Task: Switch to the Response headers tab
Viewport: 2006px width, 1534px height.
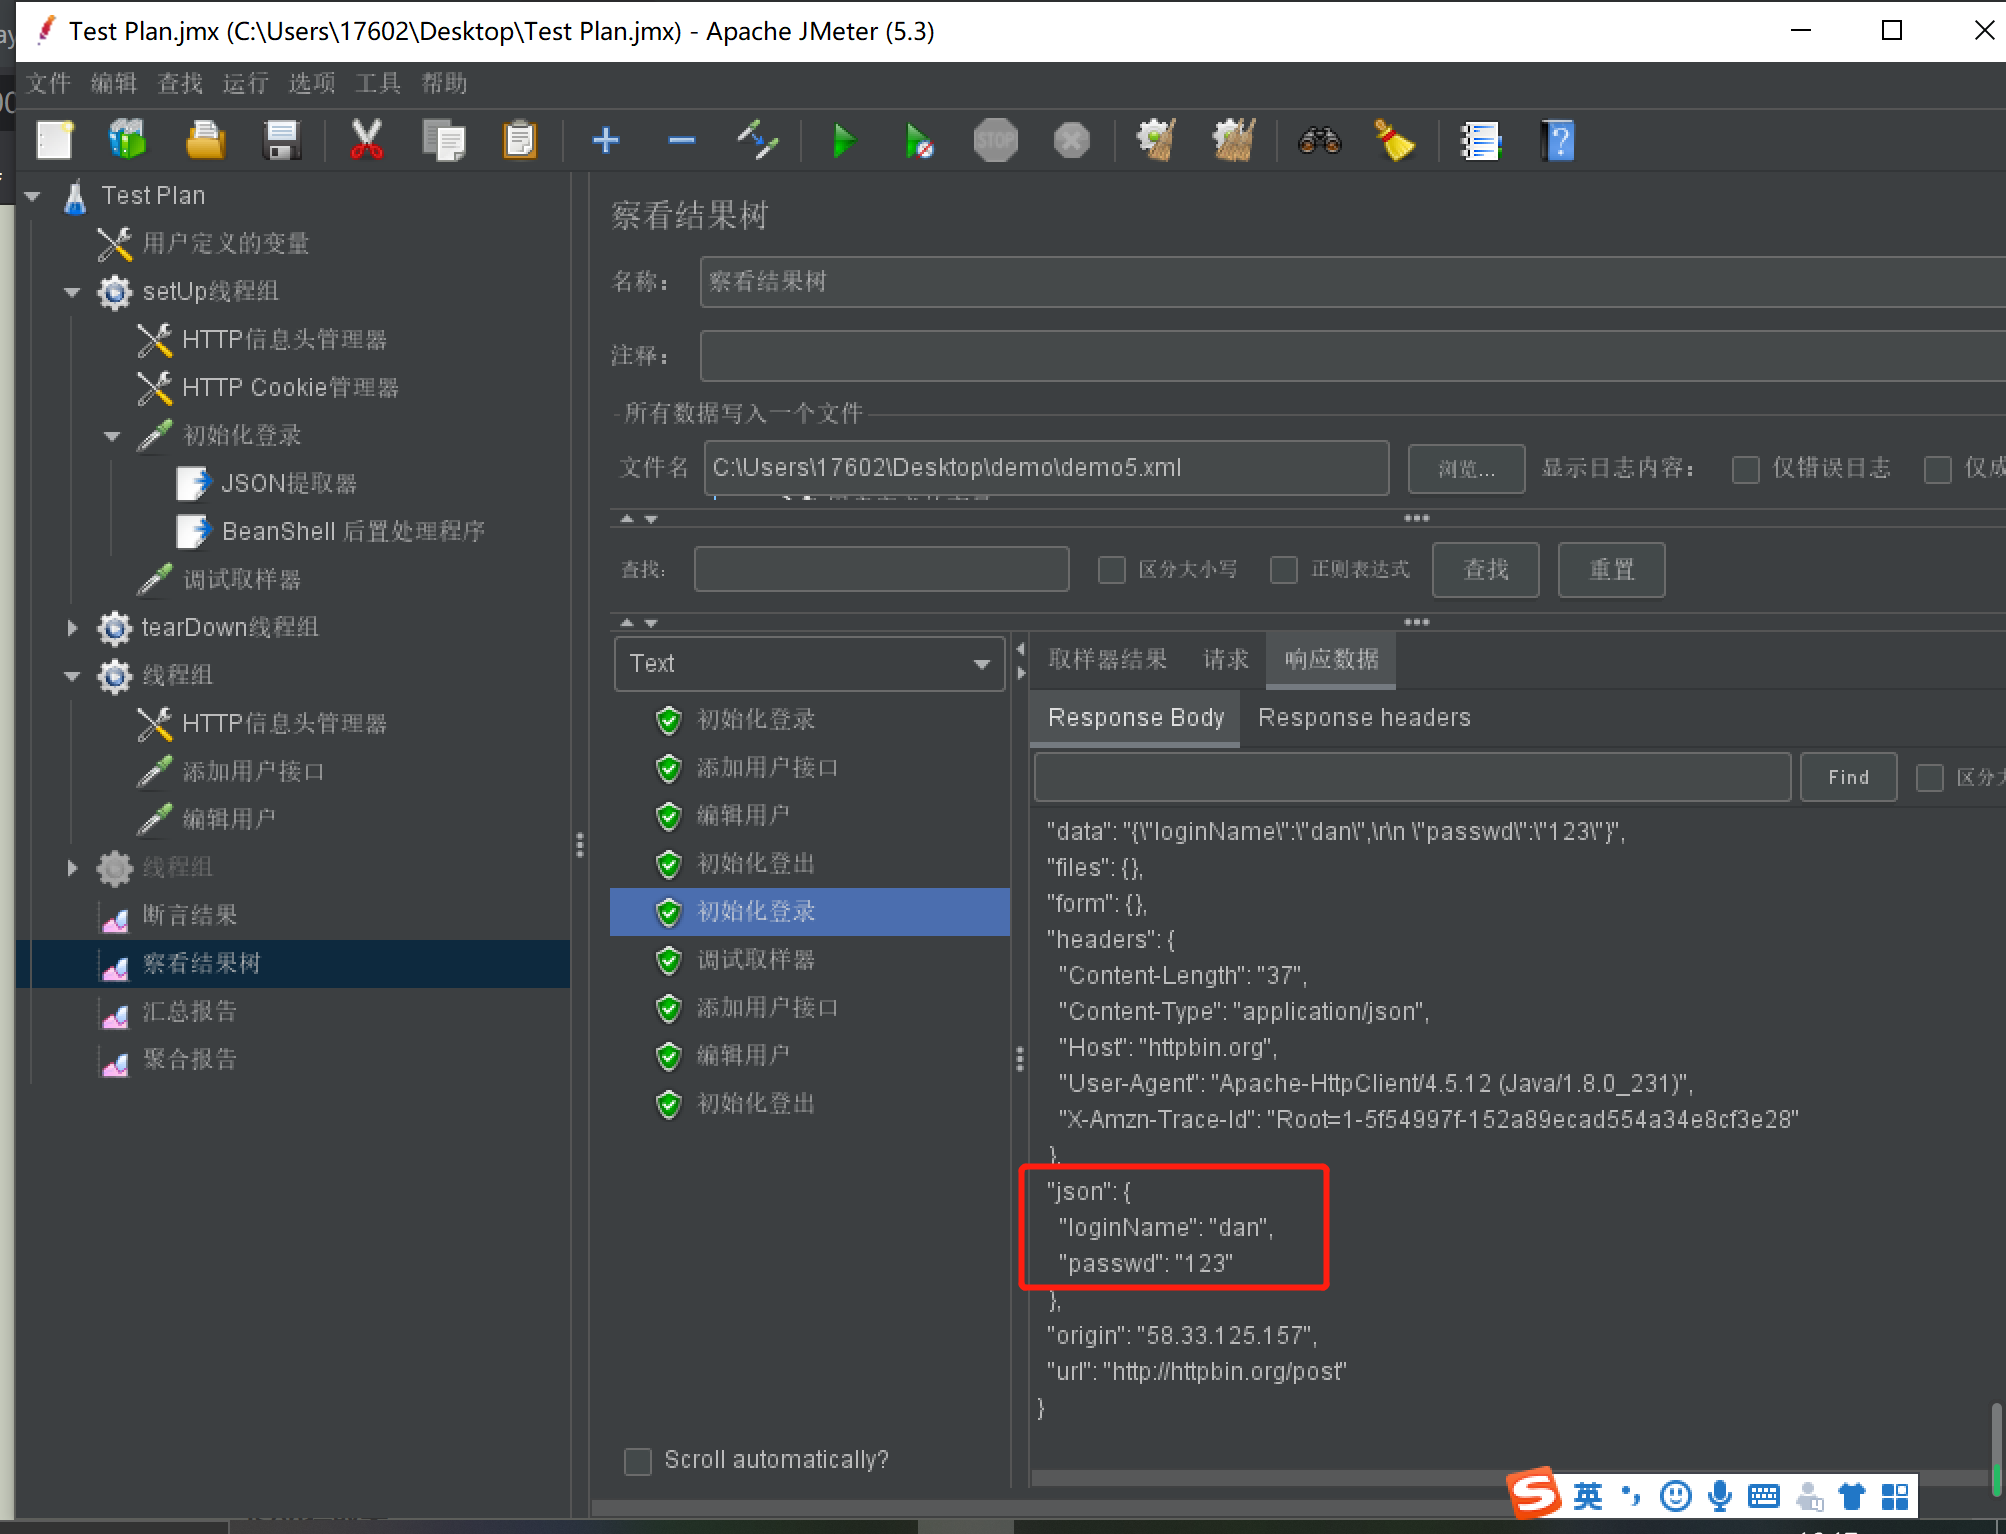Action: [1364, 718]
